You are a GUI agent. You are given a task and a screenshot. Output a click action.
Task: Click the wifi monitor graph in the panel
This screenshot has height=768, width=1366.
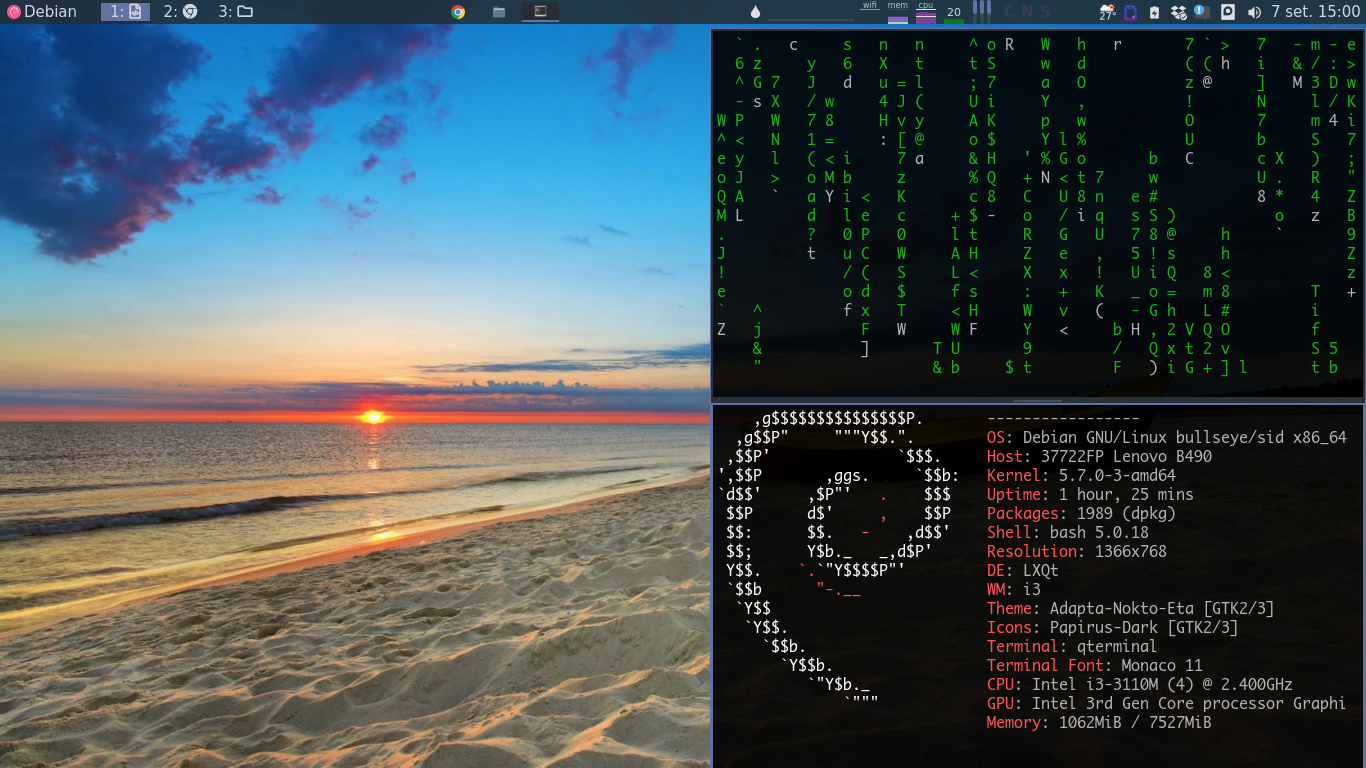coord(870,11)
